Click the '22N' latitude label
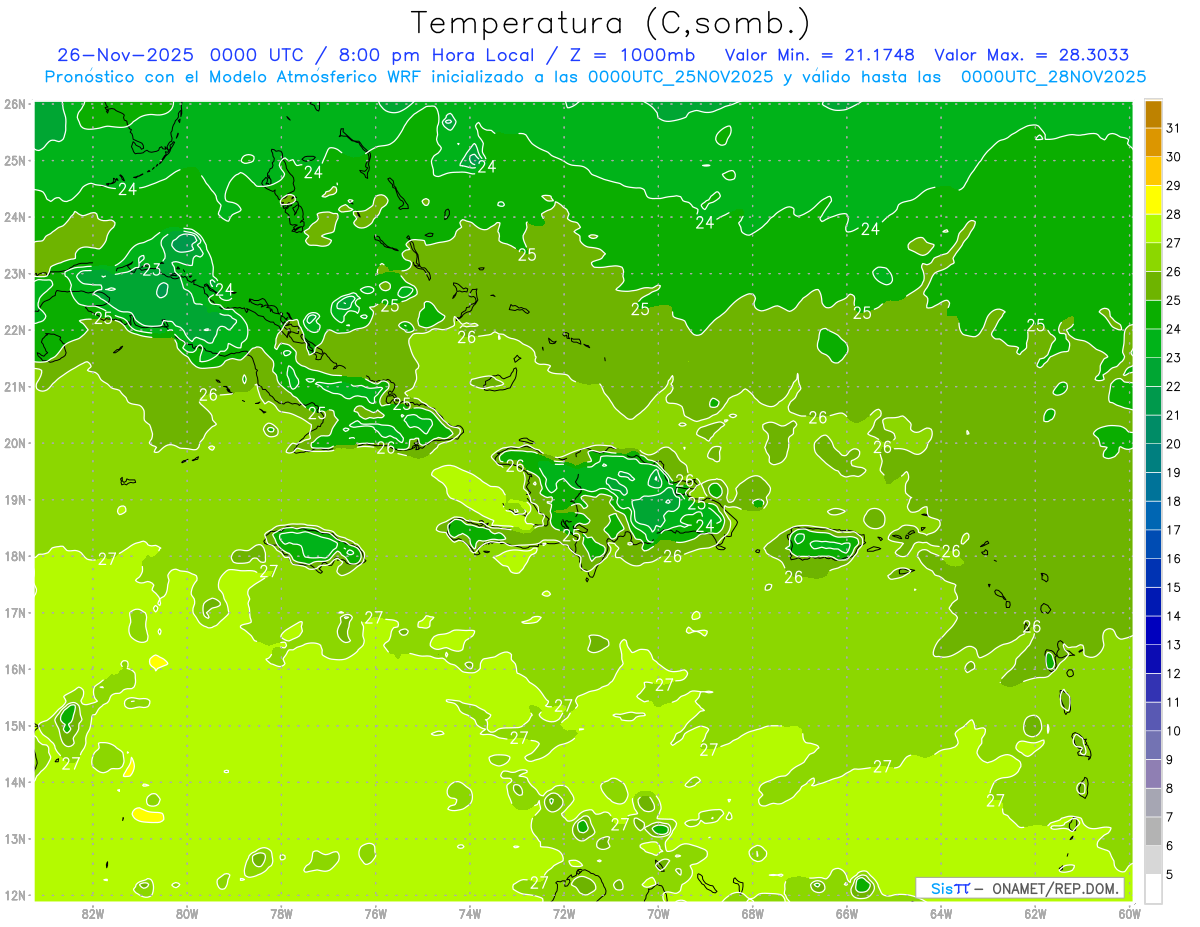This screenshot has width=1200, height=927. 16,330
